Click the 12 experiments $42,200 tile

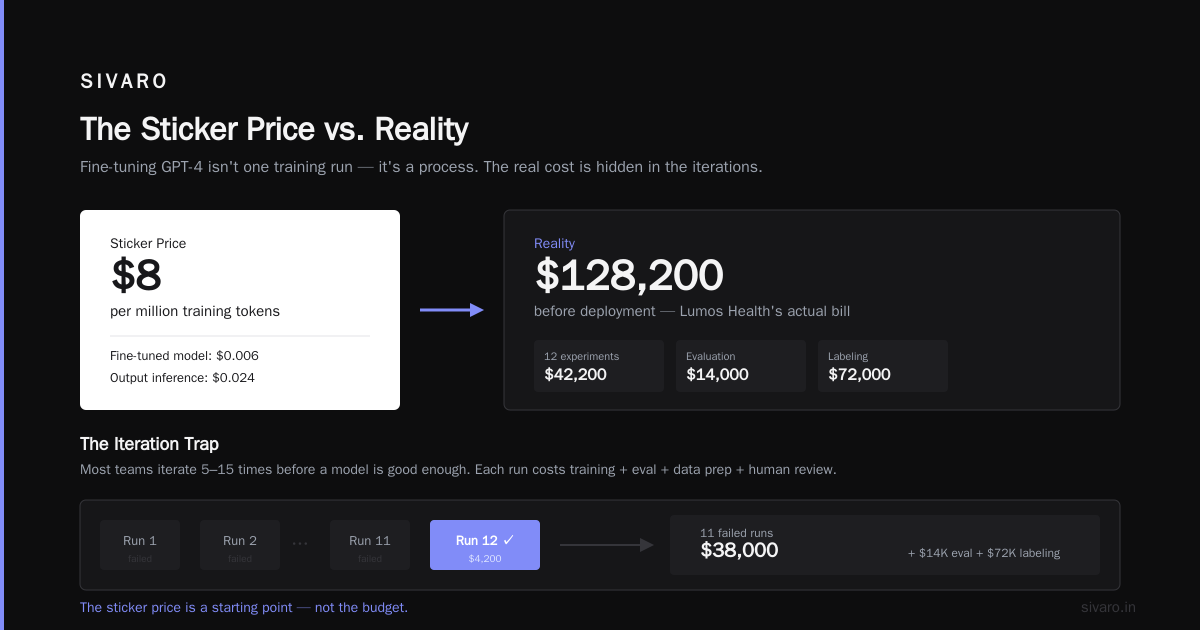point(599,365)
